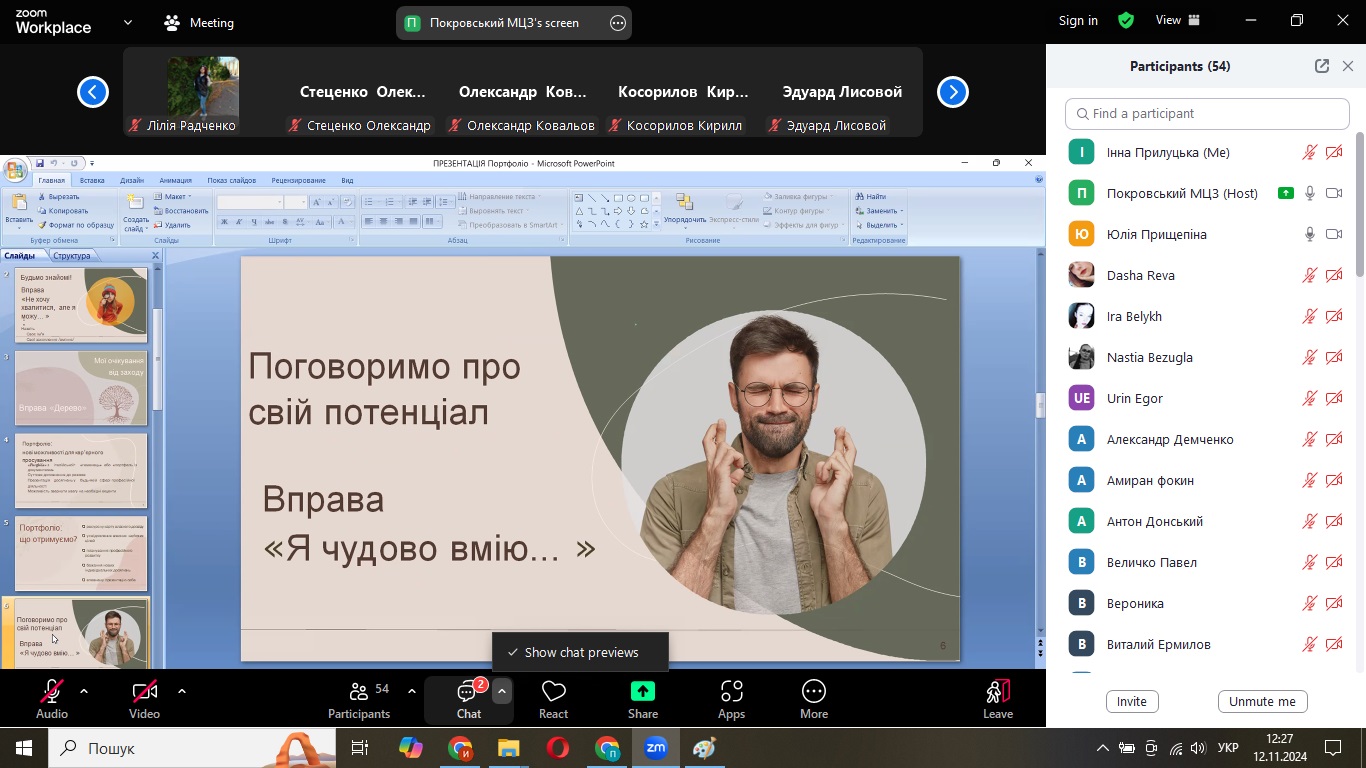Screen dimensions: 1366x768
Task: Click Лілія Радченко's video thumbnail
Action: (203, 92)
